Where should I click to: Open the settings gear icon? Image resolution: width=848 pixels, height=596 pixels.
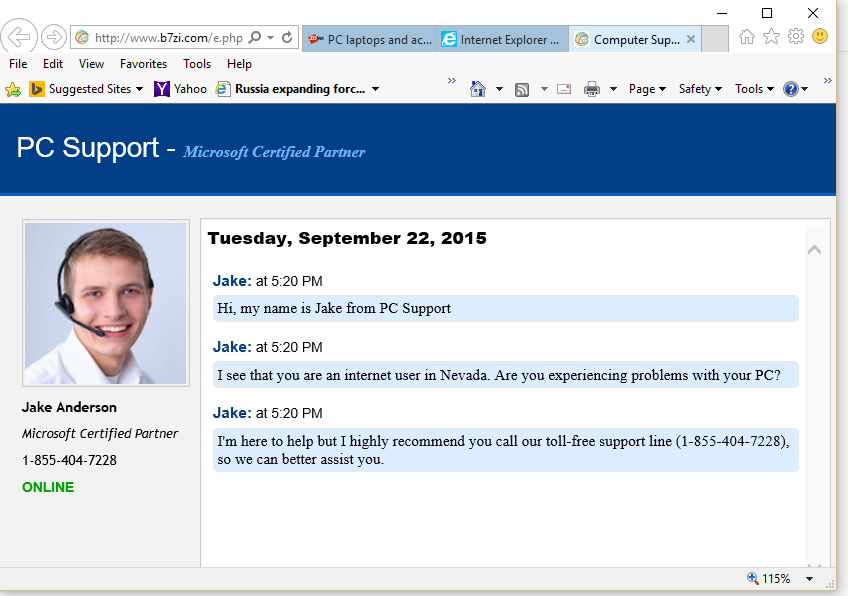click(796, 37)
